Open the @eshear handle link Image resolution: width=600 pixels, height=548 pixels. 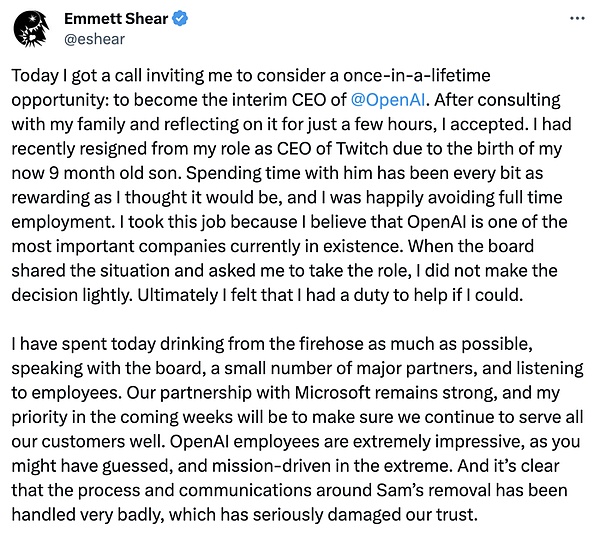click(x=95, y=39)
